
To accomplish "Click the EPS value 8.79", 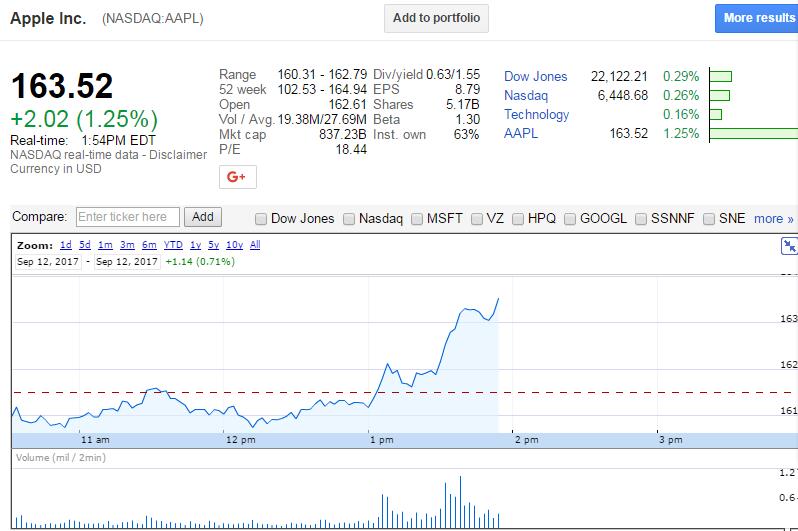I will 467,89.
